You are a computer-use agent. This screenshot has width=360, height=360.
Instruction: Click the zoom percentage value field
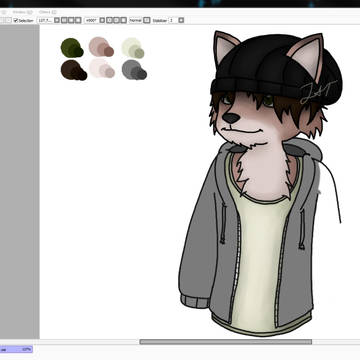click(x=46, y=20)
